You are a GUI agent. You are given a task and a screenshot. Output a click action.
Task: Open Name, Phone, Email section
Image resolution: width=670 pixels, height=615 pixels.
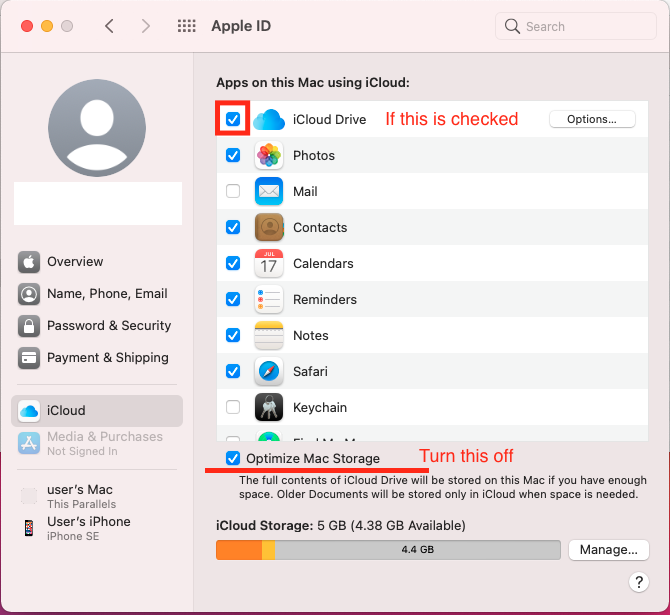[97, 294]
